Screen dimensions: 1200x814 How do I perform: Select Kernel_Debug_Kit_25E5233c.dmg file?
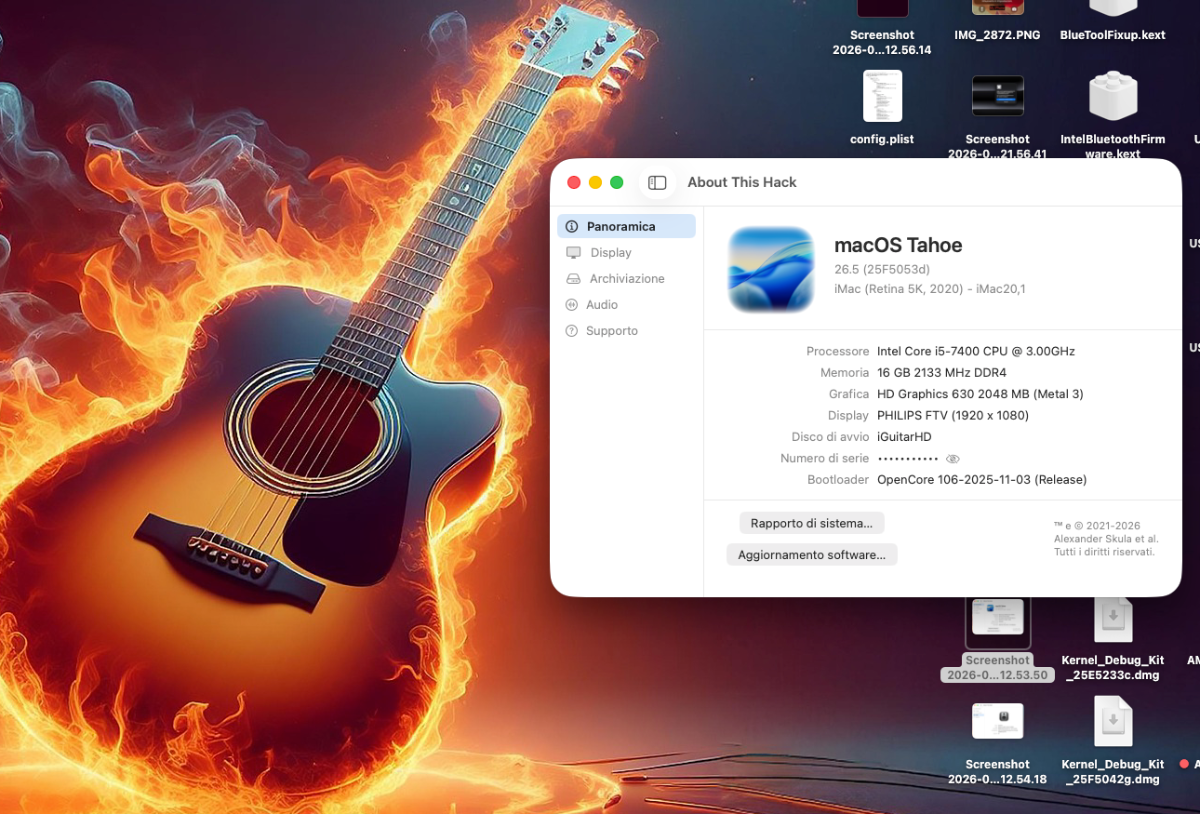click(x=1112, y=640)
